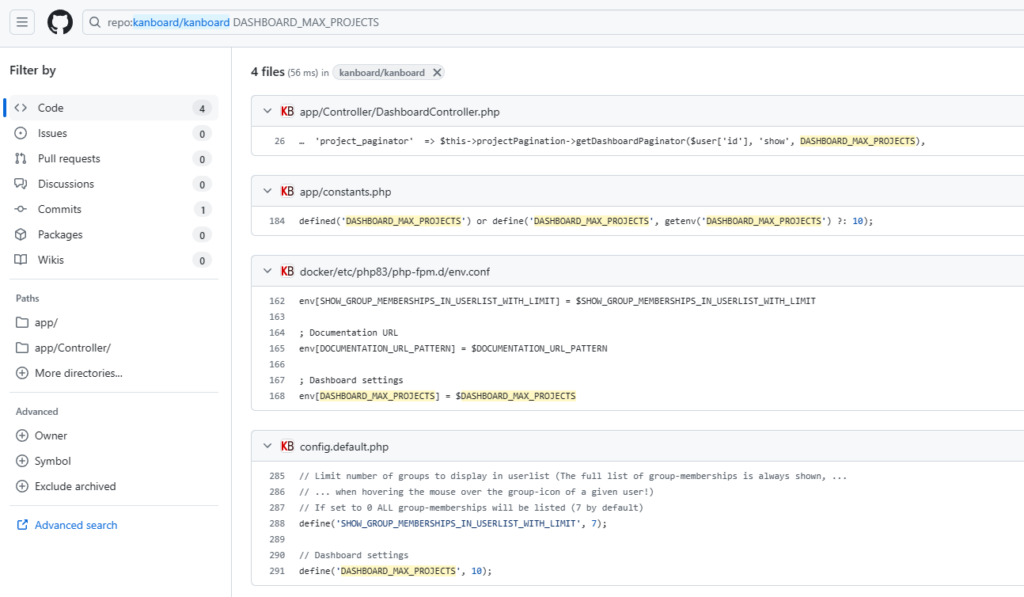The height and width of the screenshot is (597, 1024).
Task: Click the external link icon by Advanced search
Action: pyautogui.click(x=22, y=525)
